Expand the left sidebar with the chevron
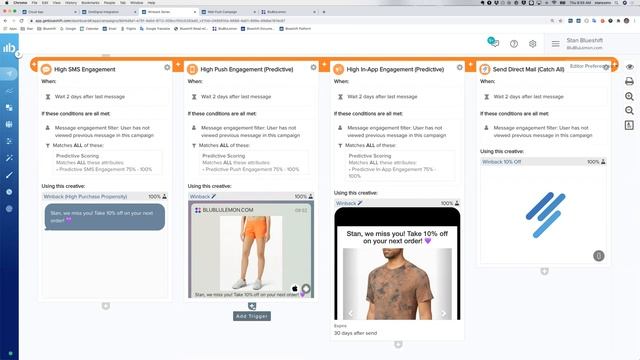Viewport: 640px width, 360px height. click(x=18, y=54)
